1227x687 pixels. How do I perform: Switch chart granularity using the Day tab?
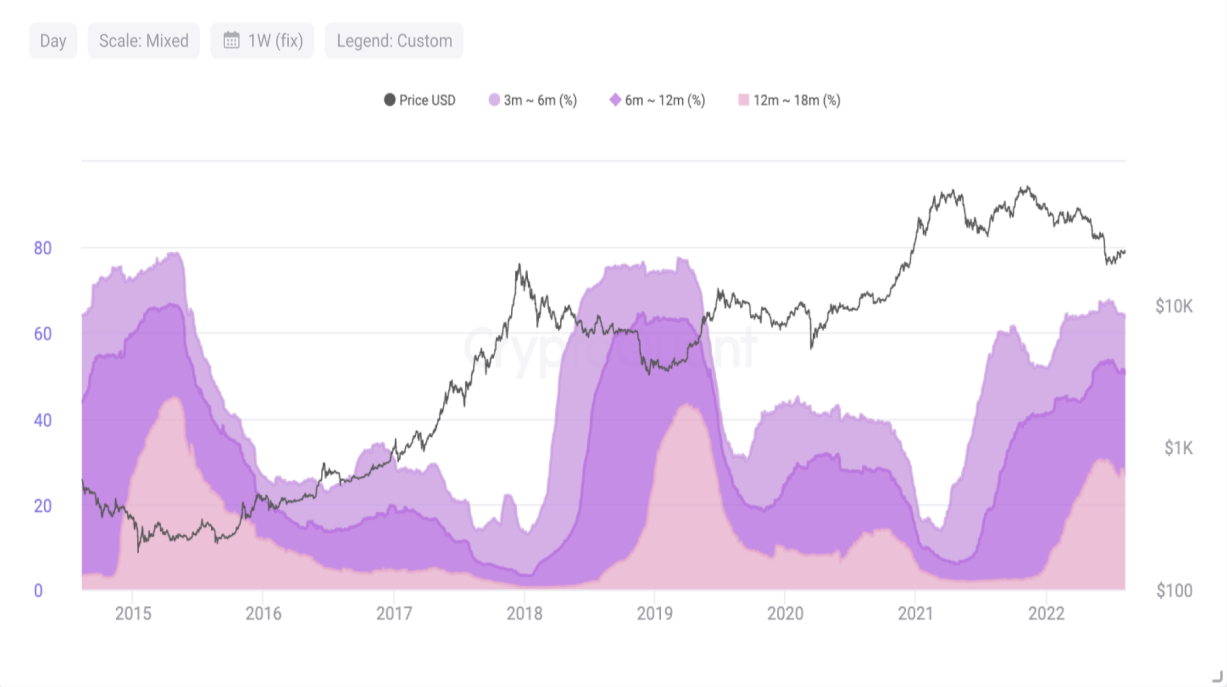point(52,40)
